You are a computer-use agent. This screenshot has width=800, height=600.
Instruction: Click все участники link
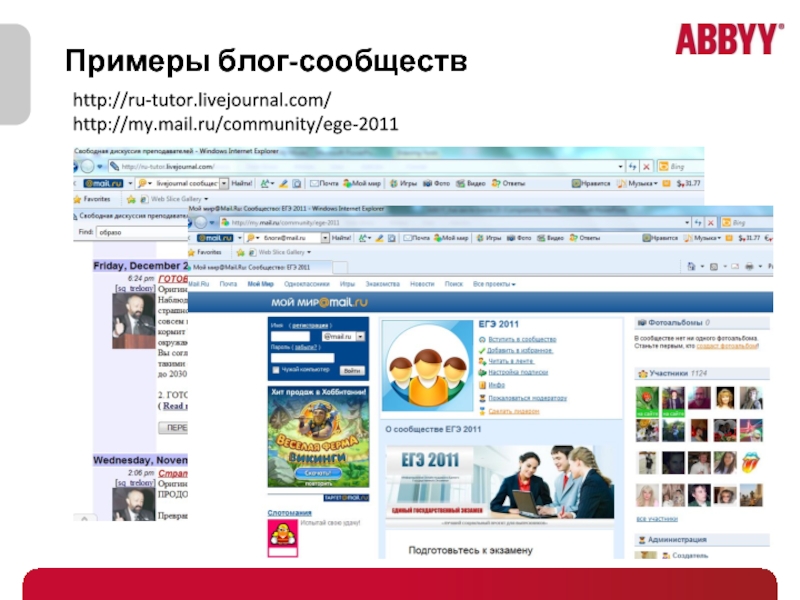click(657, 518)
